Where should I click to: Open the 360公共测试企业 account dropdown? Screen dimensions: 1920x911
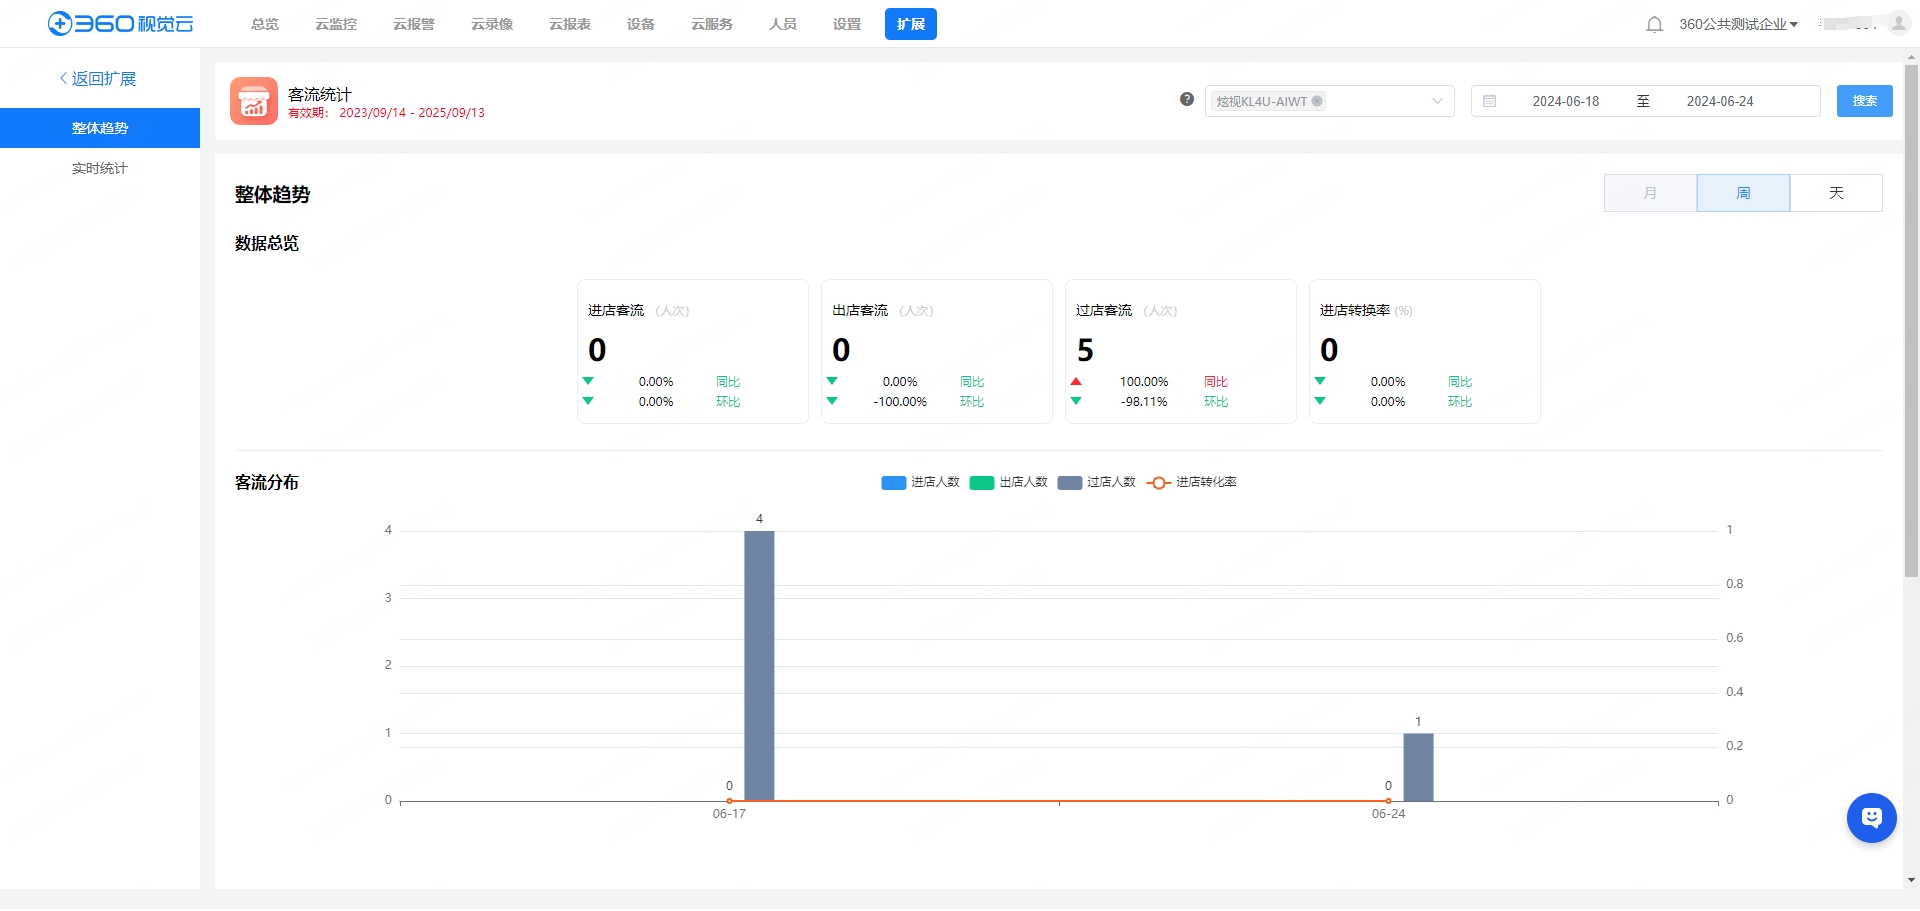[1738, 24]
